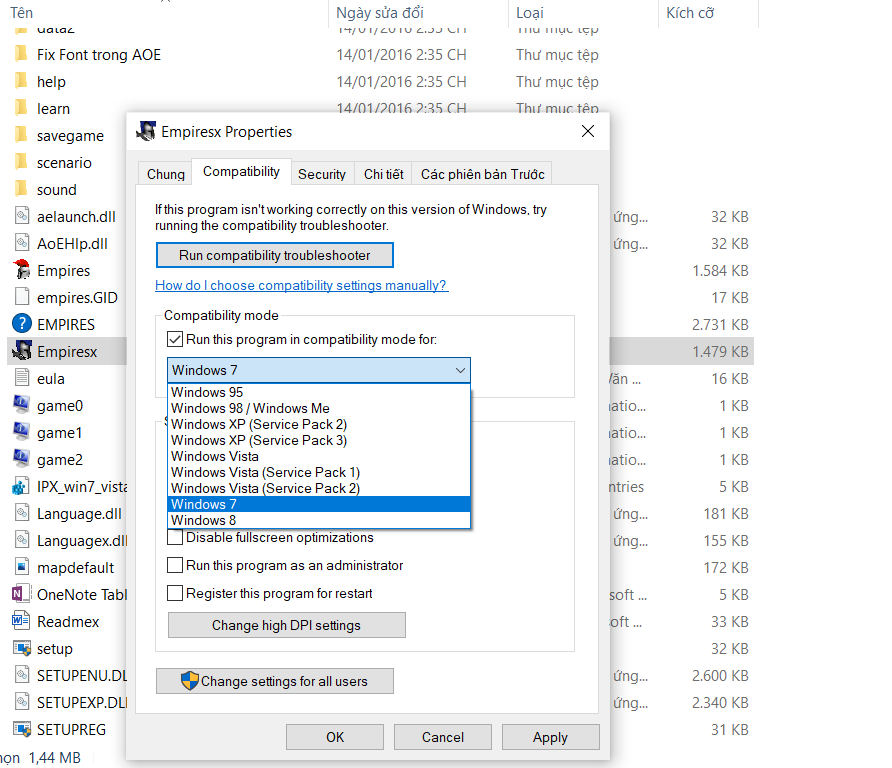Select Windows 8 from the dropdown list
Viewport: 892px width, 768px height.
(x=203, y=520)
